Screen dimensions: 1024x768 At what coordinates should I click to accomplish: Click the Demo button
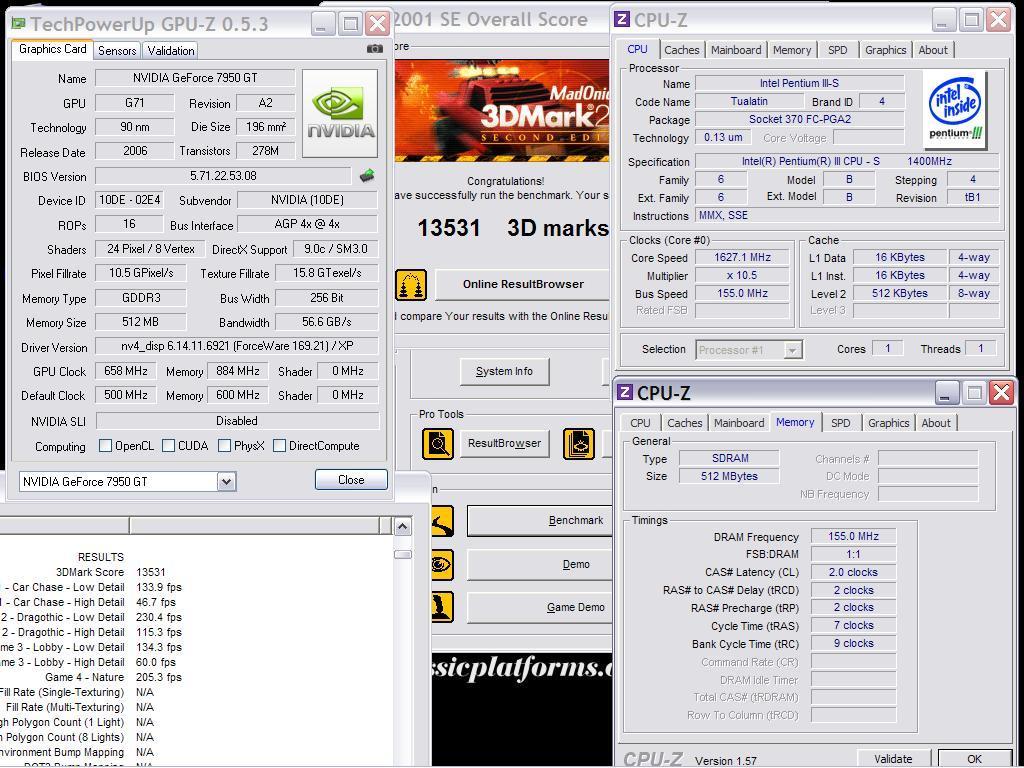pyautogui.click(x=539, y=564)
